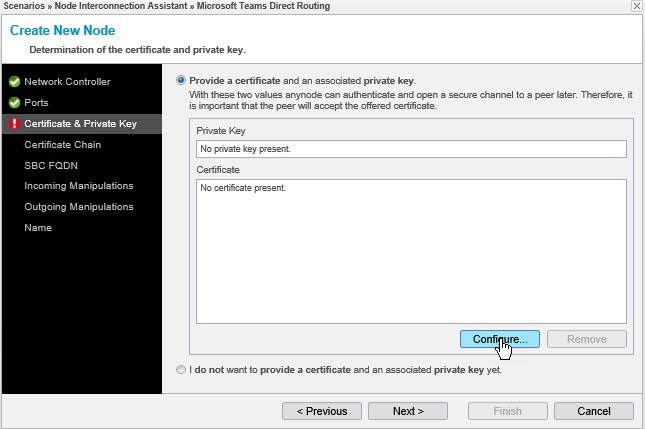Open the Network Controller step
Screen dimensions: 645x429
pos(67,81)
